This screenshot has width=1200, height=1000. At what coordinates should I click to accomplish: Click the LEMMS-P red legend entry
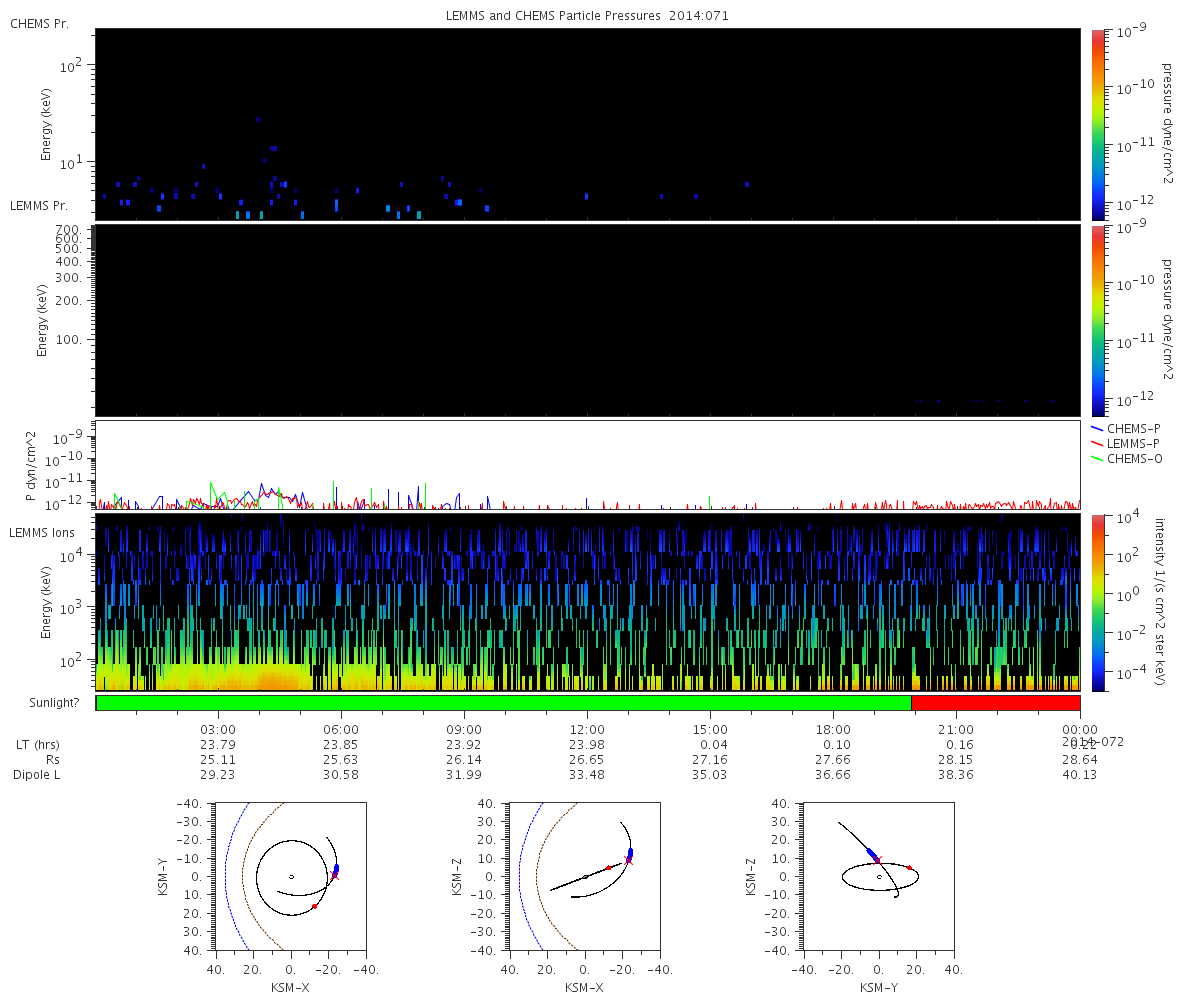(x=1133, y=443)
